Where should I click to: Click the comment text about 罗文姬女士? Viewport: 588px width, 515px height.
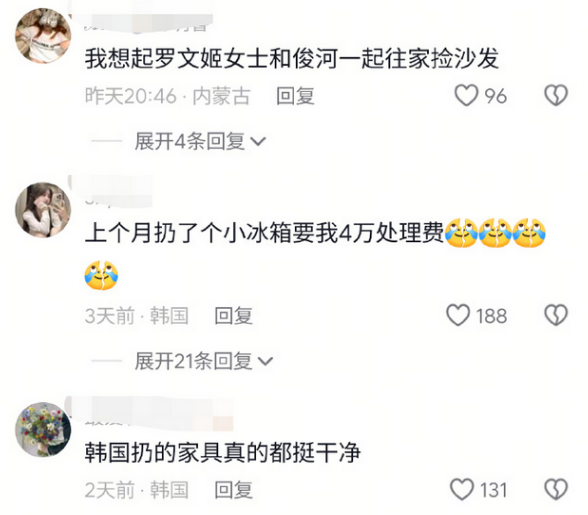tap(292, 59)
